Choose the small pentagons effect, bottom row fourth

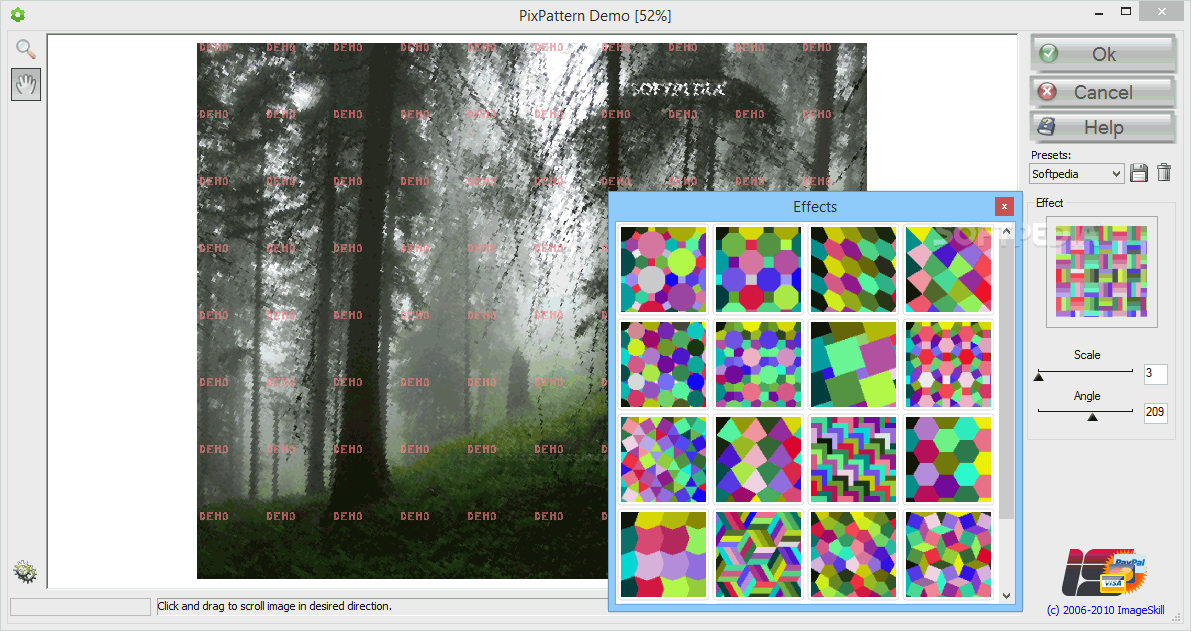click(x=948, y=554)
